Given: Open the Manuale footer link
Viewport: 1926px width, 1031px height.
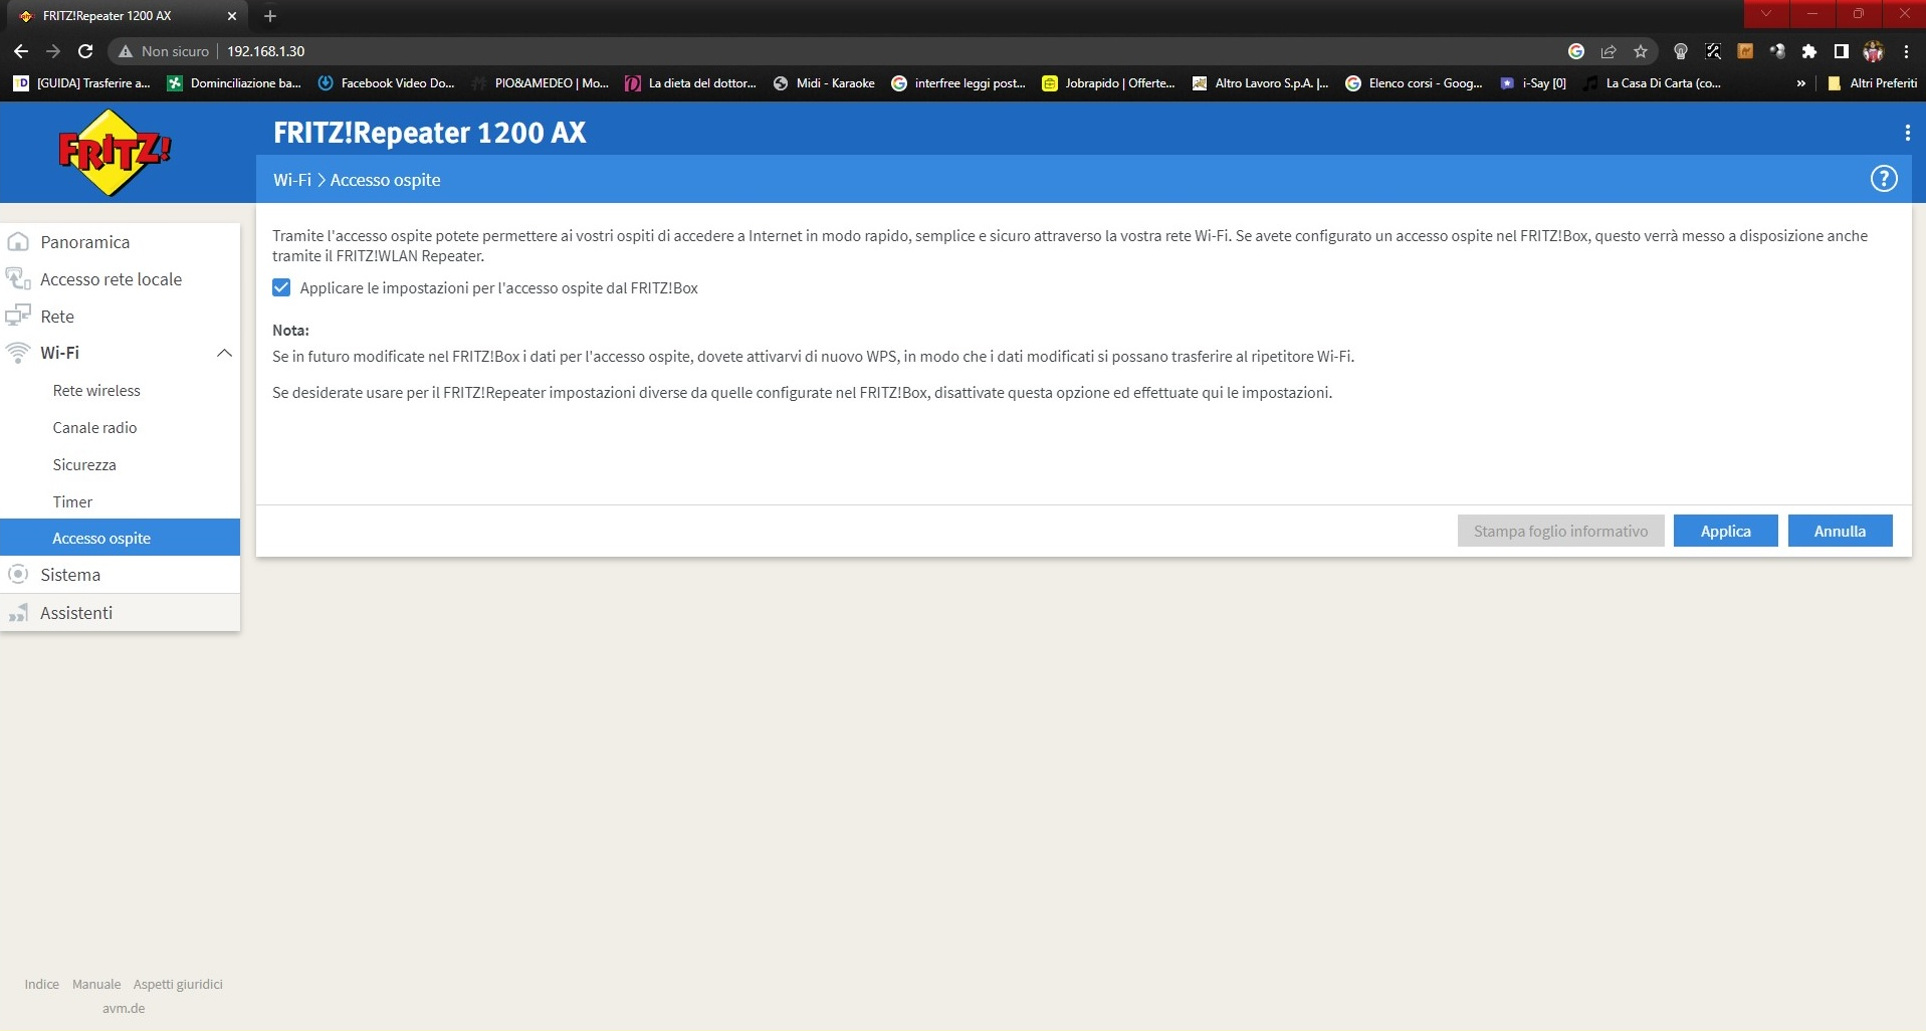Looking at the screenshot, I should pyautogui.click(x=96, y=984).
